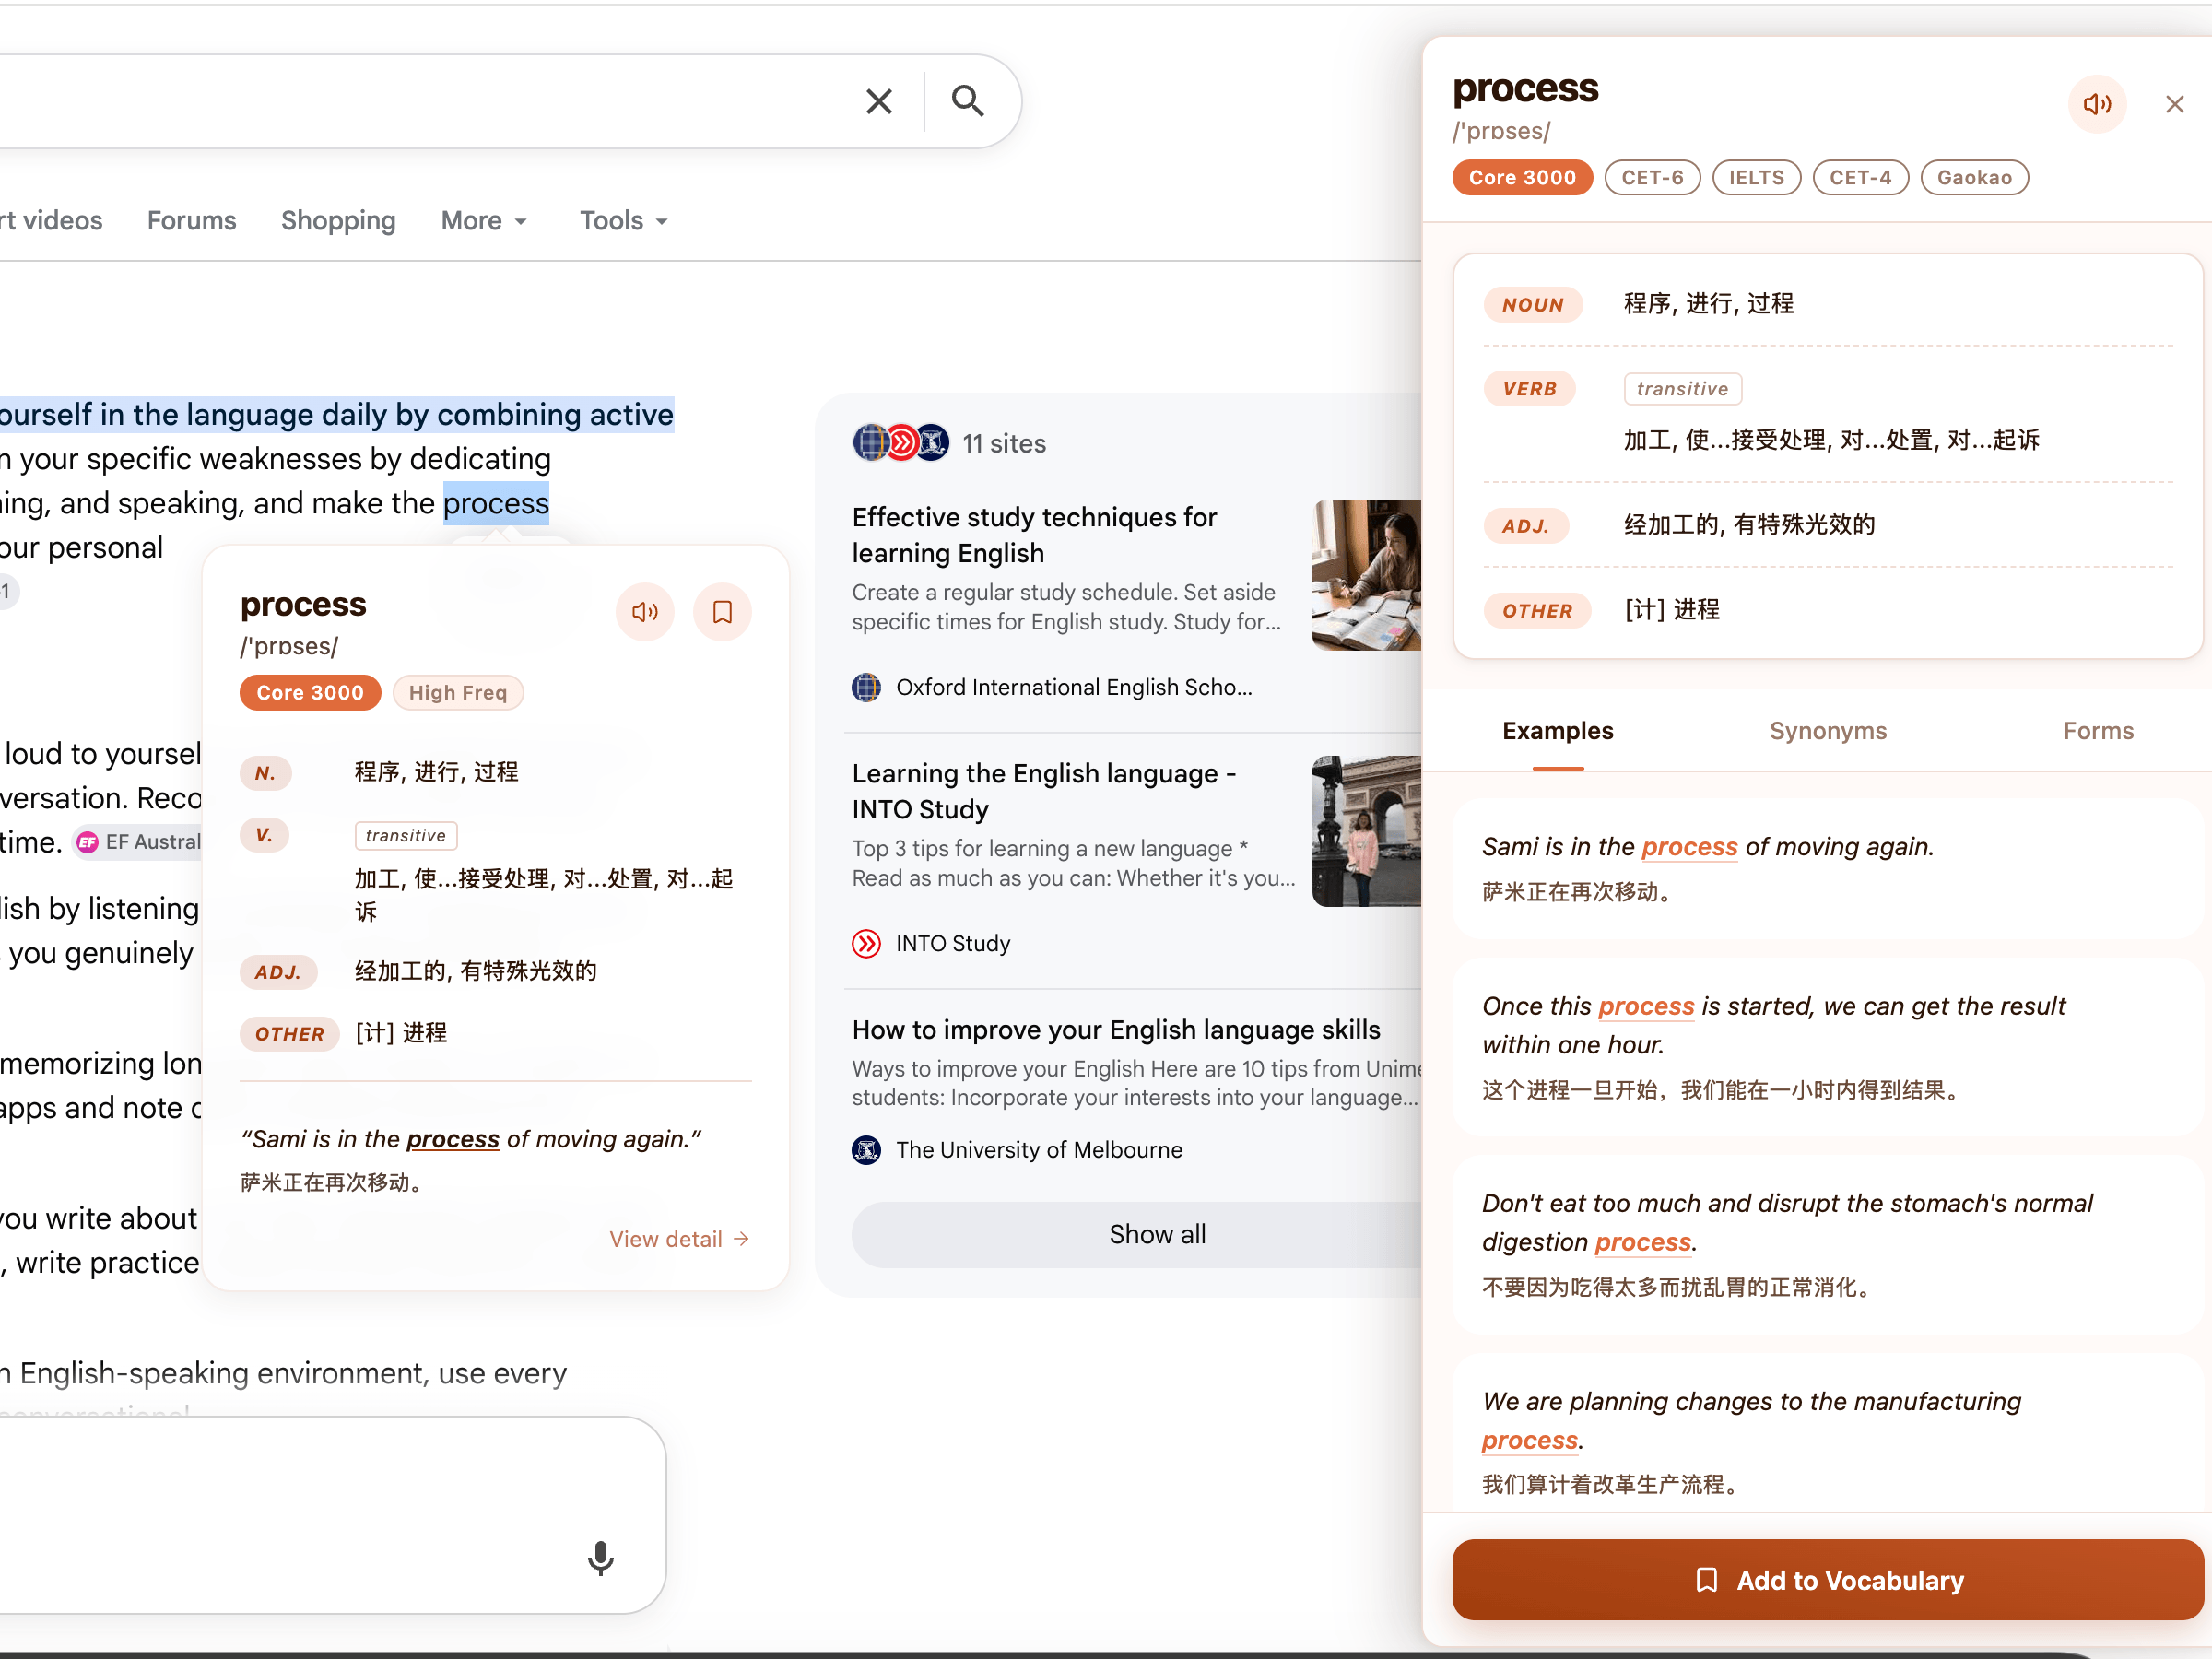Switch to the Synonyms tab

click(x=1827, y=731)
